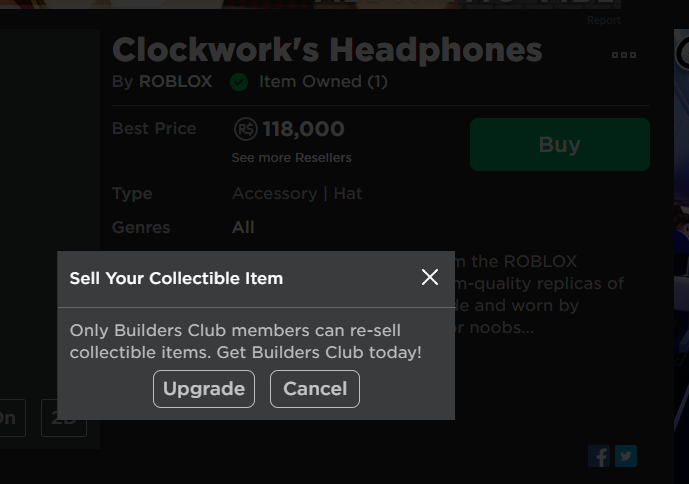This screenshot has width=689, height=484.
Task: Click the Clockwork's Headphones title
Action: [x=327, y=50]
